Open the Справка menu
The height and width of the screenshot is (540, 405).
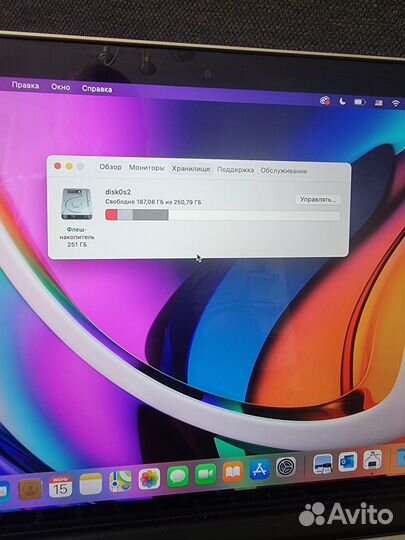pos(97,89)
